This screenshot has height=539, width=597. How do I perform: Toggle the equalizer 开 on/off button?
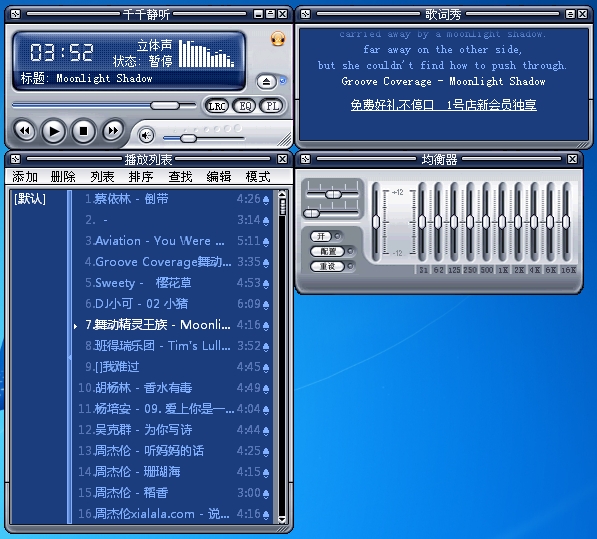[x=322, y=236]
